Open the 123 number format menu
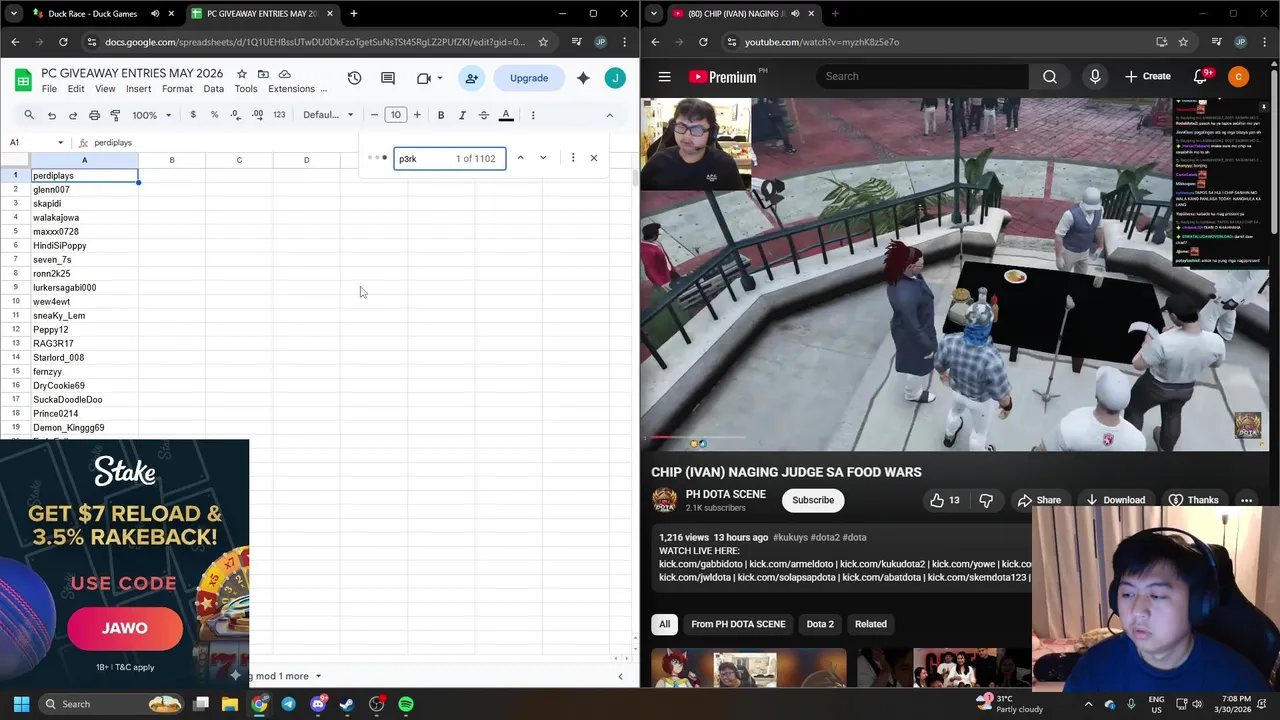This screenshot has height=720, width=1280. pos(279,115)
